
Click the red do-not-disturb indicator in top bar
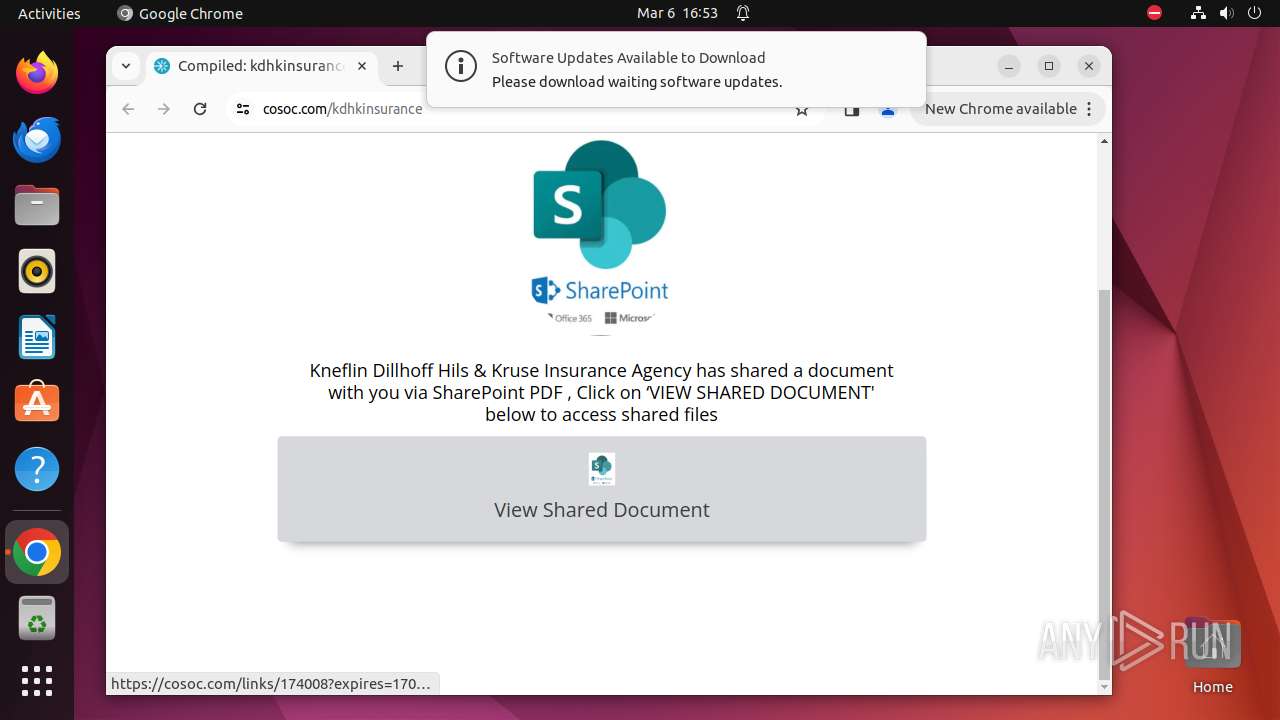(1154, 13)
